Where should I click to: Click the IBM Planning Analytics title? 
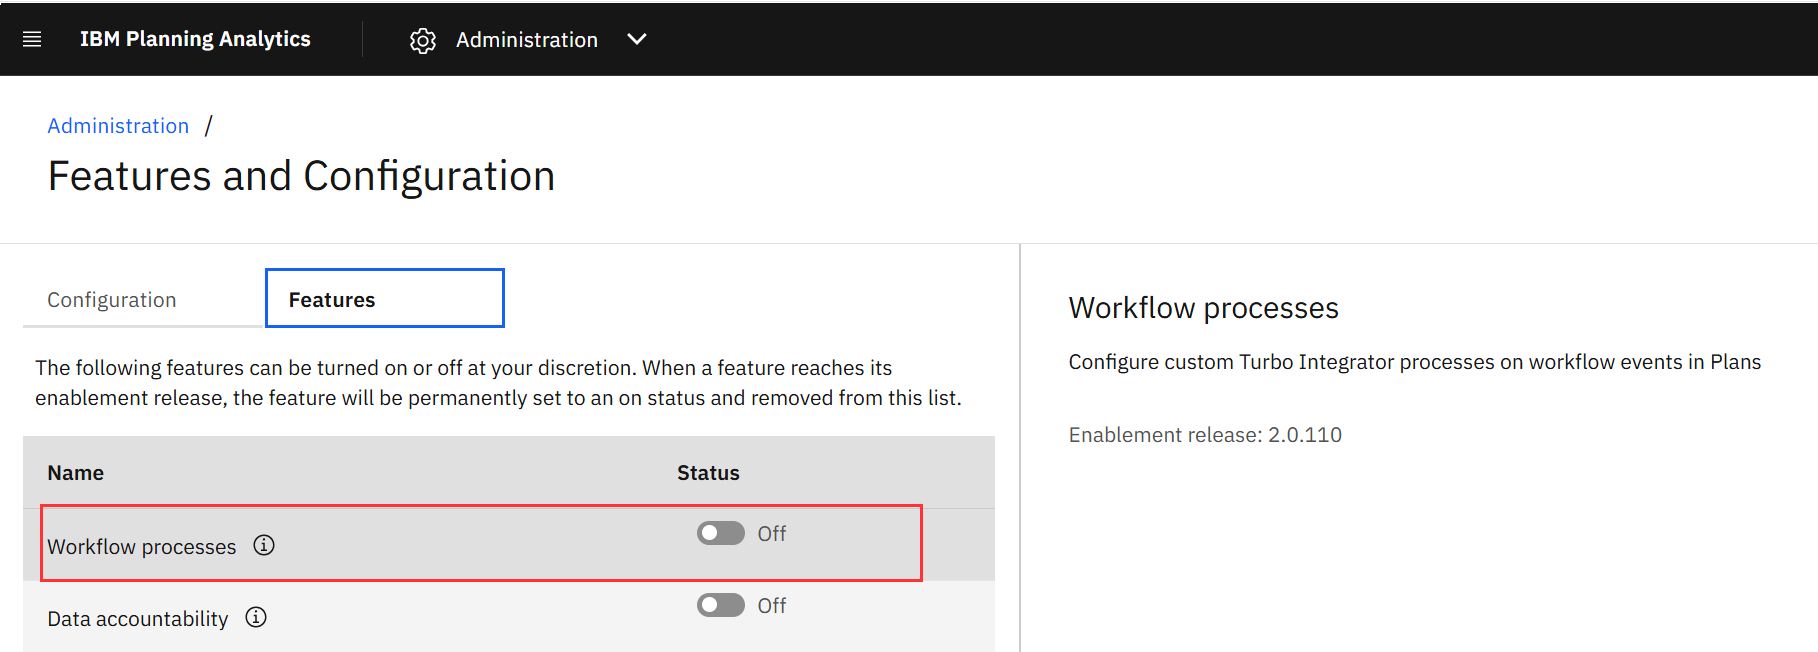point(195,39)
